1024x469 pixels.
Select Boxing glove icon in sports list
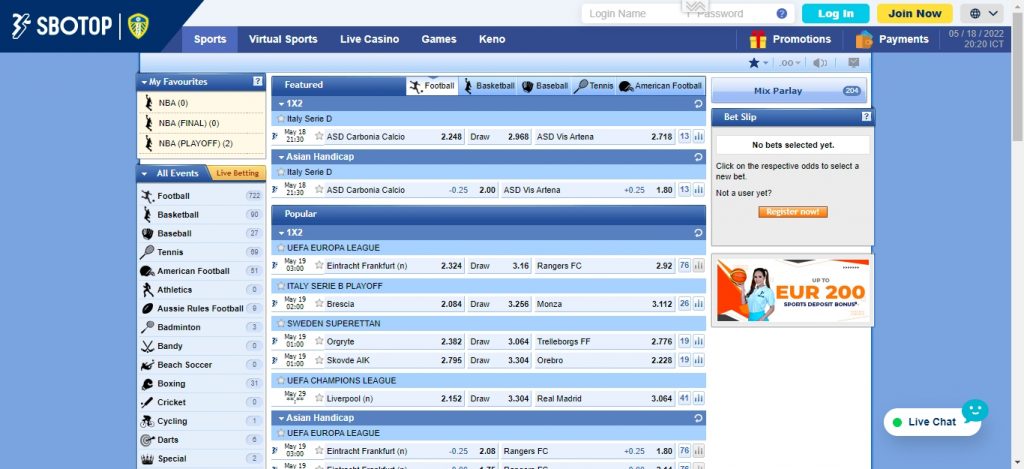(x=148, y=383)
